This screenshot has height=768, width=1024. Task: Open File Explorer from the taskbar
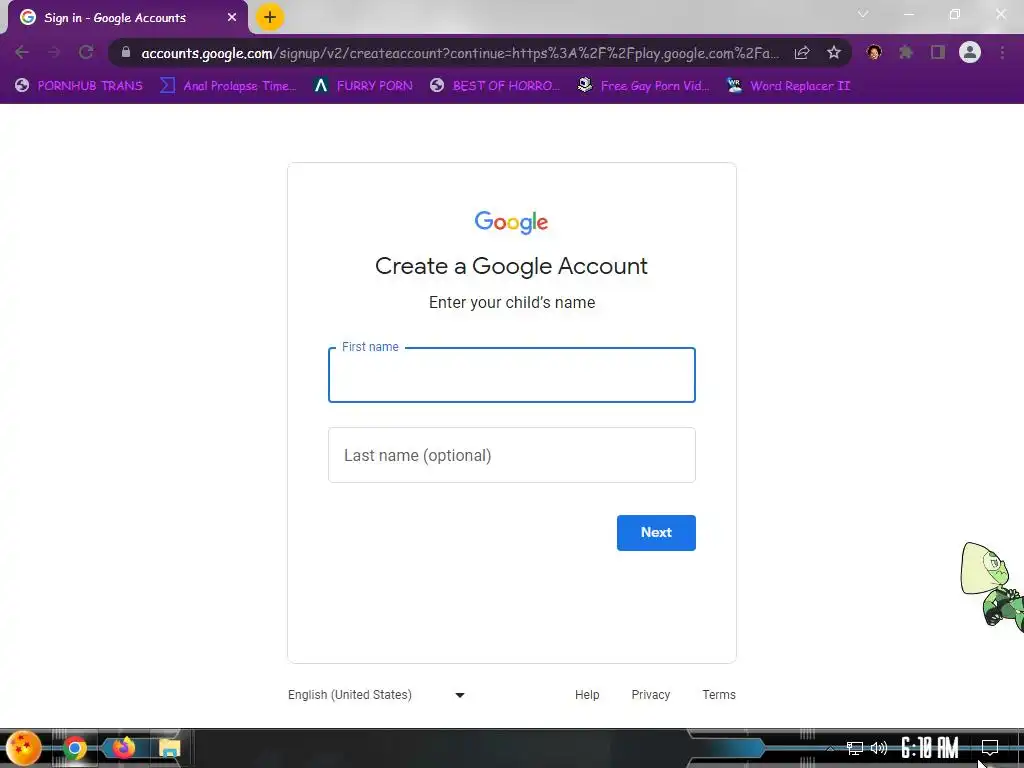click(169, 748)
